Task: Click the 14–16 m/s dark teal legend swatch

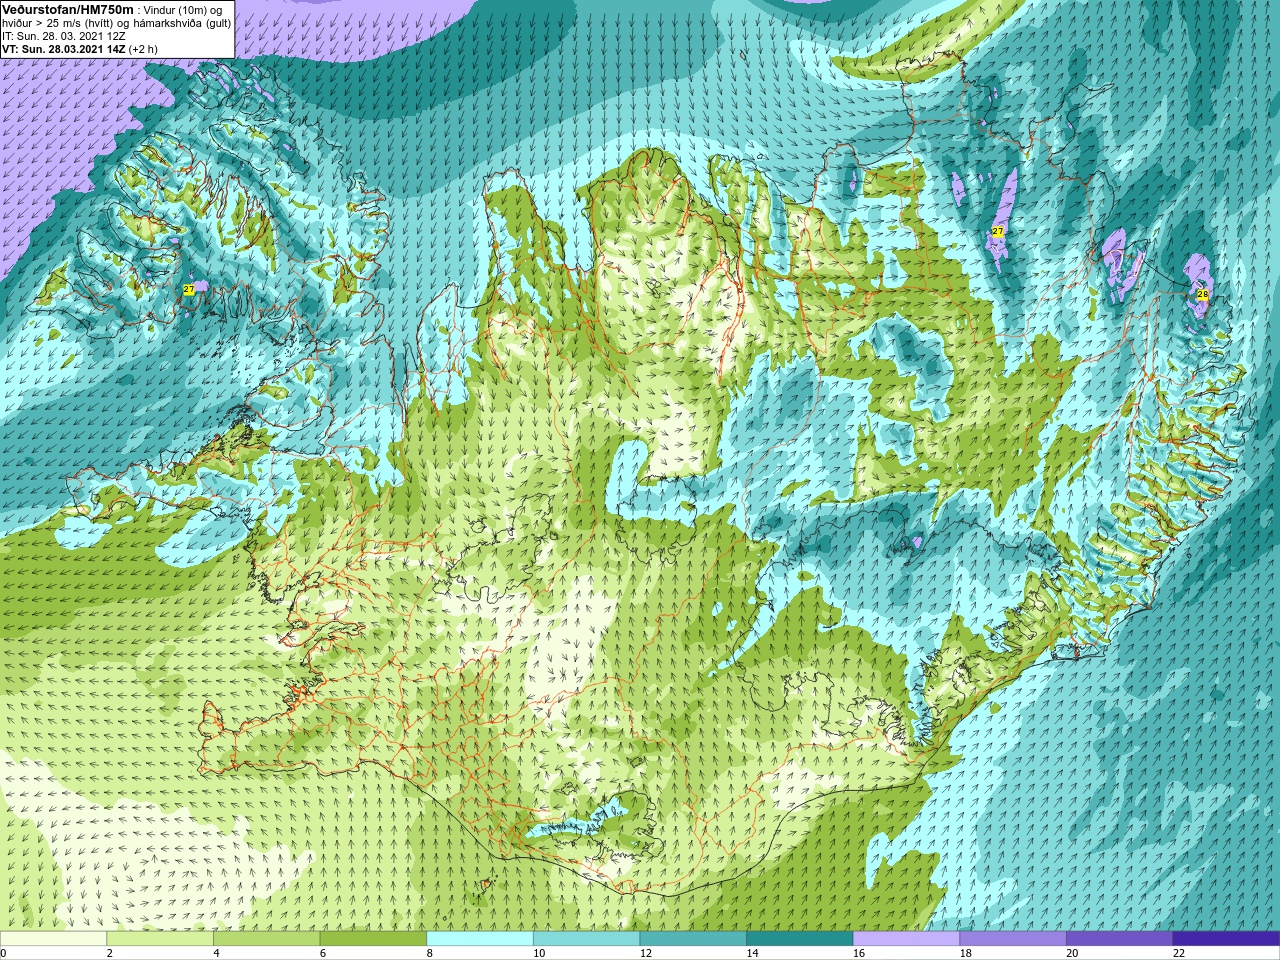Action: pos(800,939)
